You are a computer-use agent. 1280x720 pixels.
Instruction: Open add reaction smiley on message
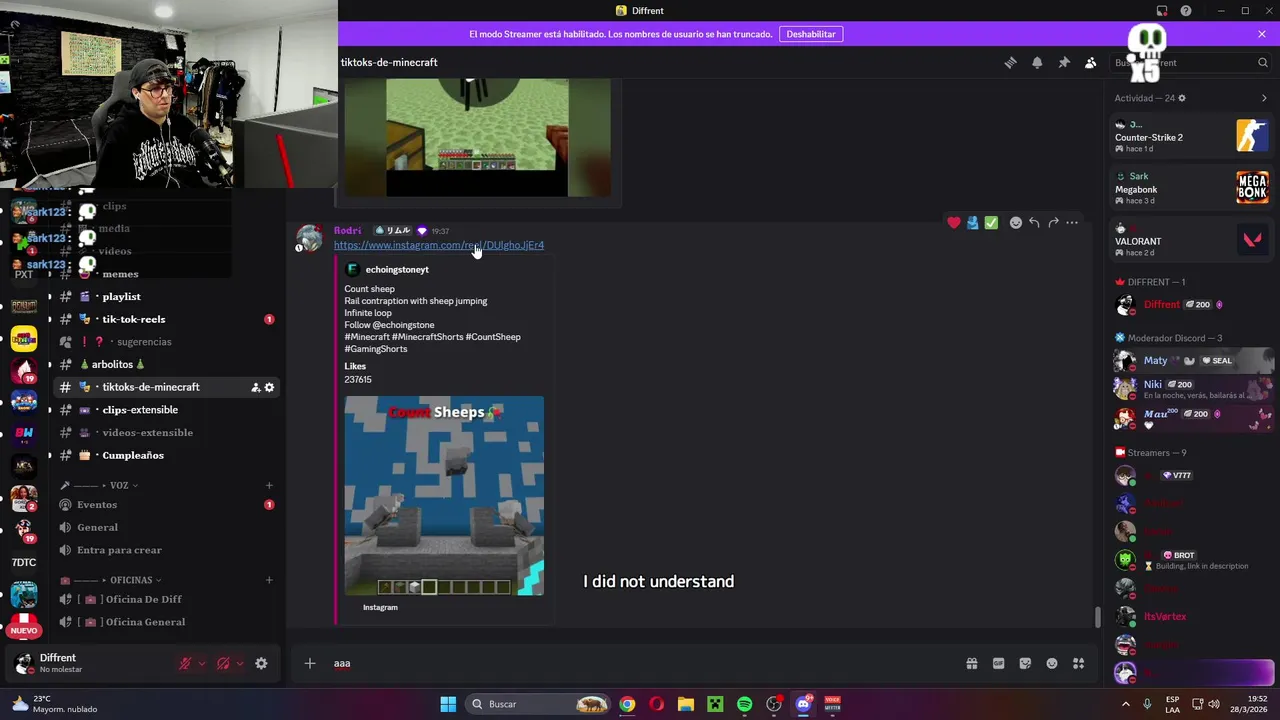(1016, 222)
